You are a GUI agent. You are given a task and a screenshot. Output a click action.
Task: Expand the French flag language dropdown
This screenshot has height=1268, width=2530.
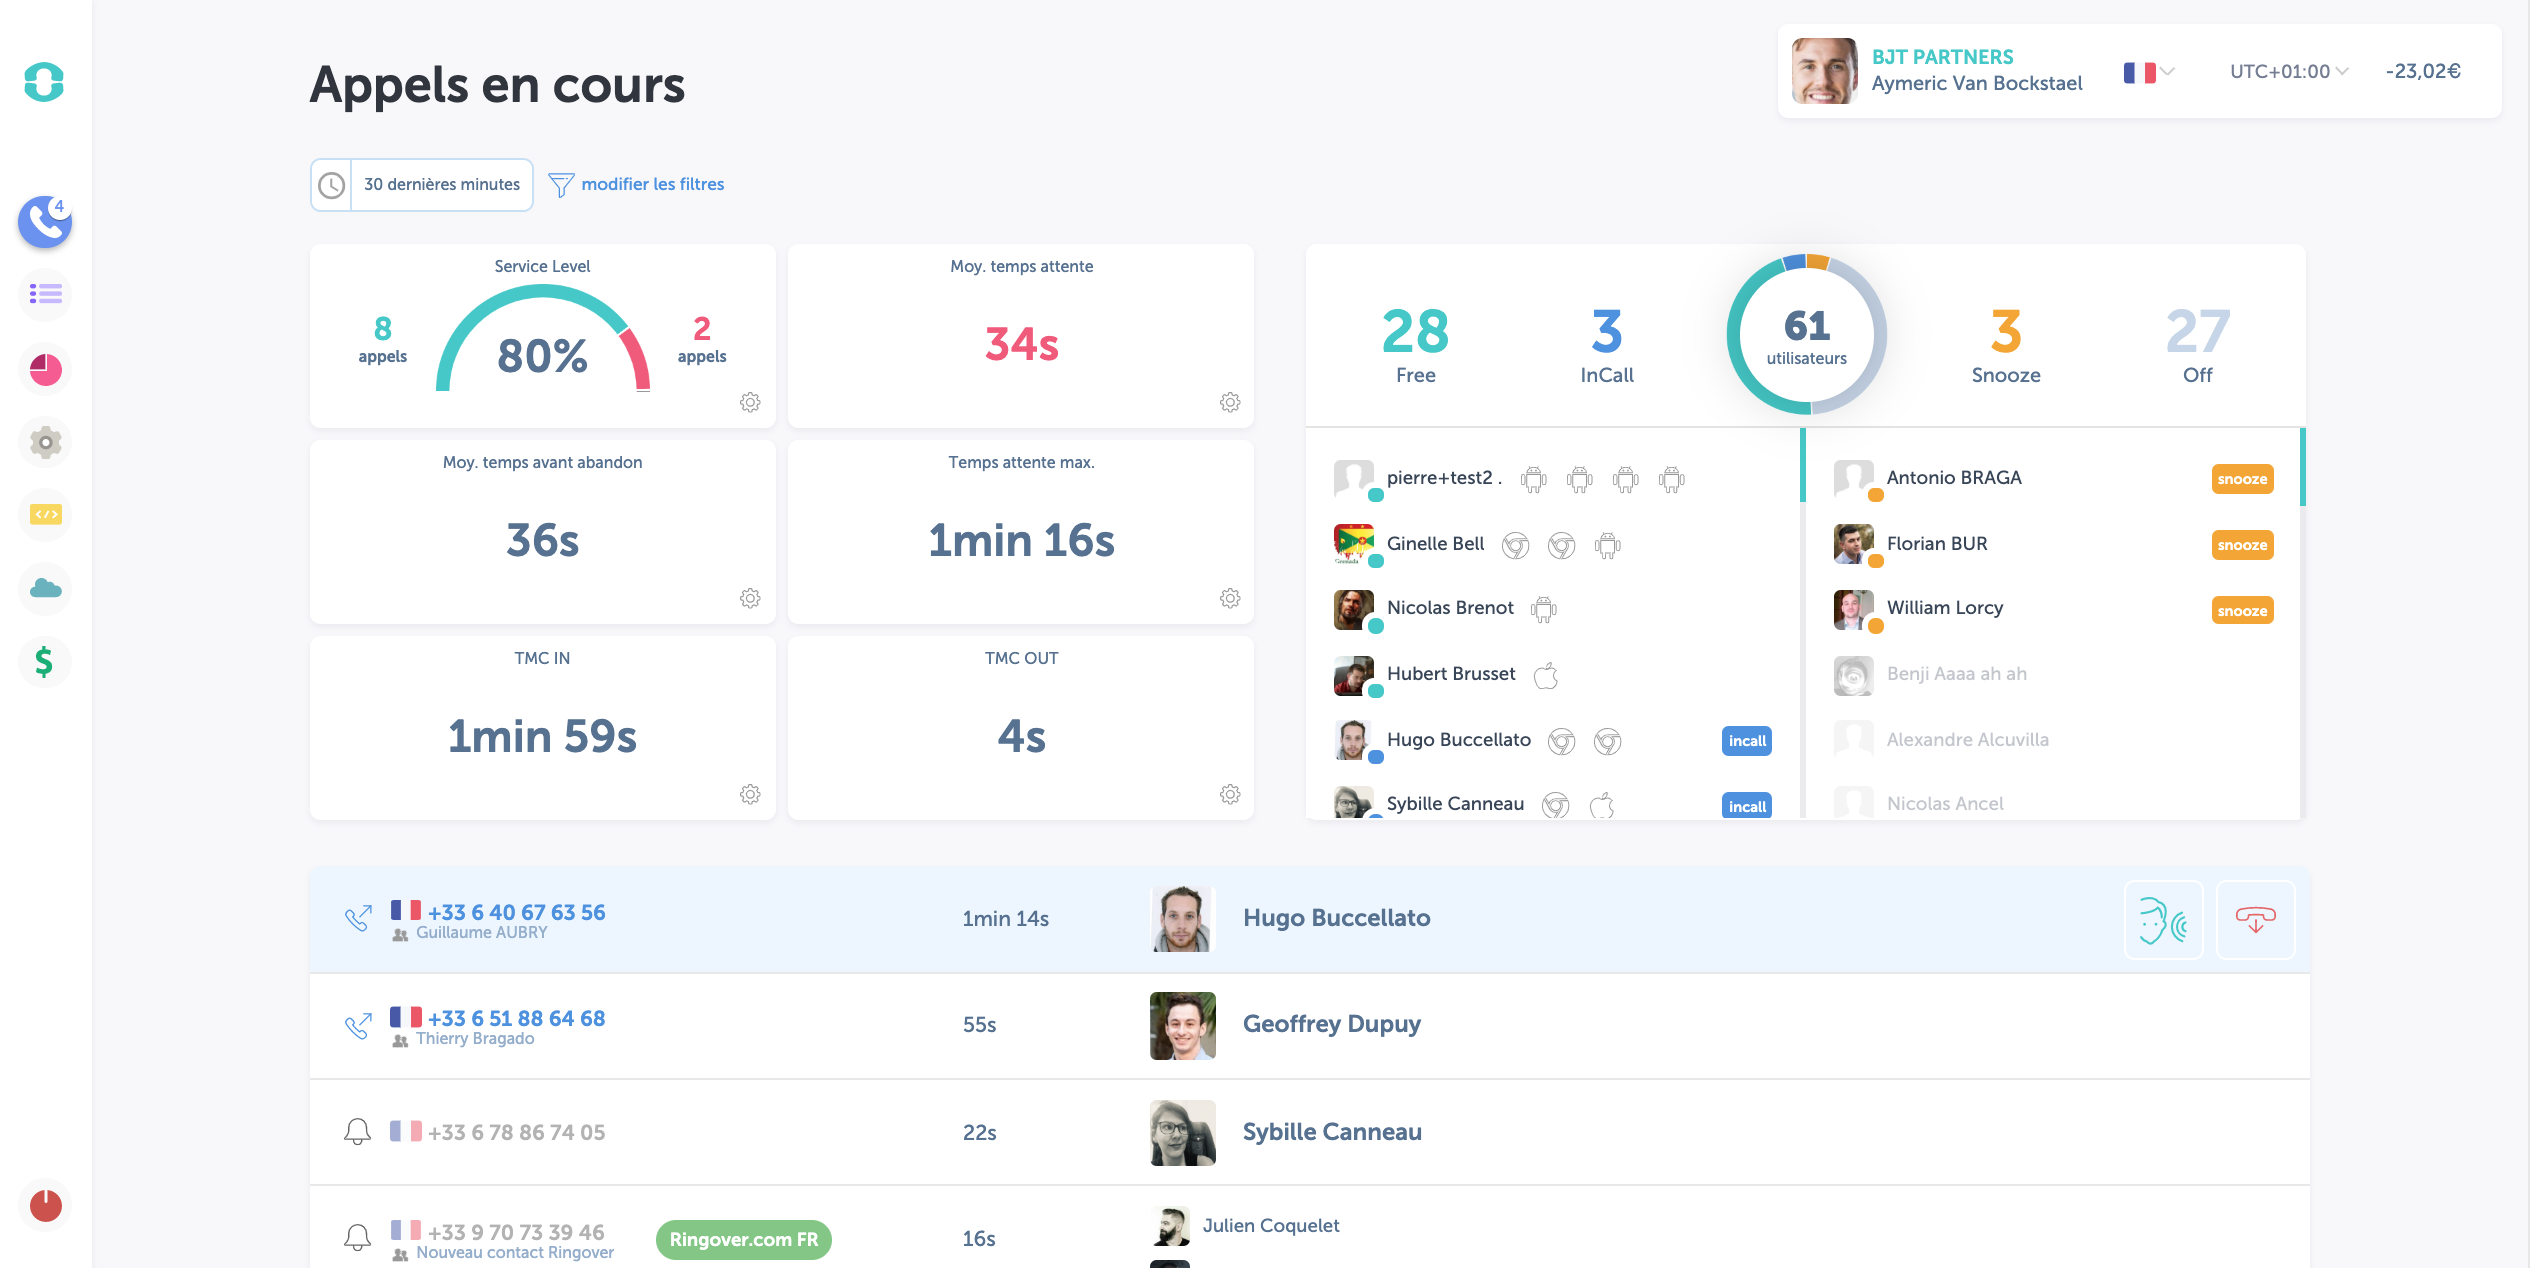pyautogui.click(x=2149, y=72)
